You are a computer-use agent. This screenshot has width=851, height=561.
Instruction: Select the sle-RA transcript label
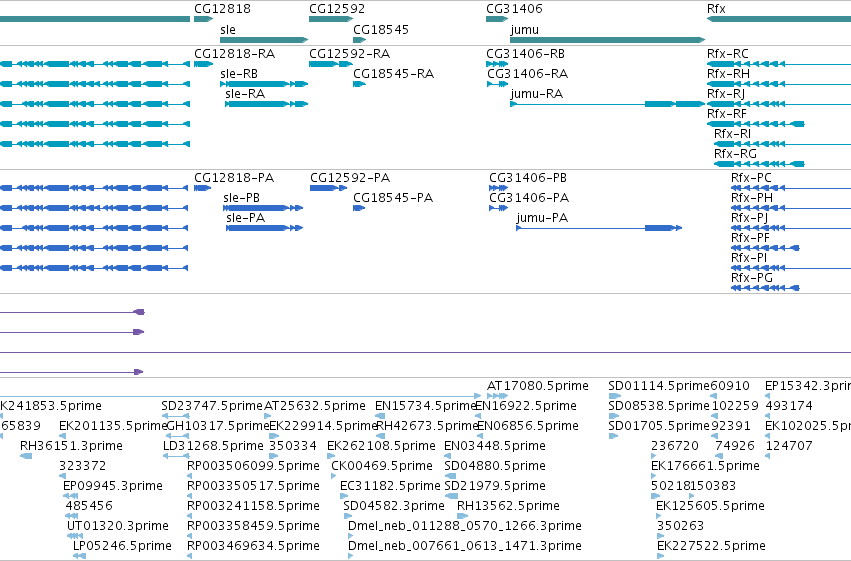coord(245,94)
